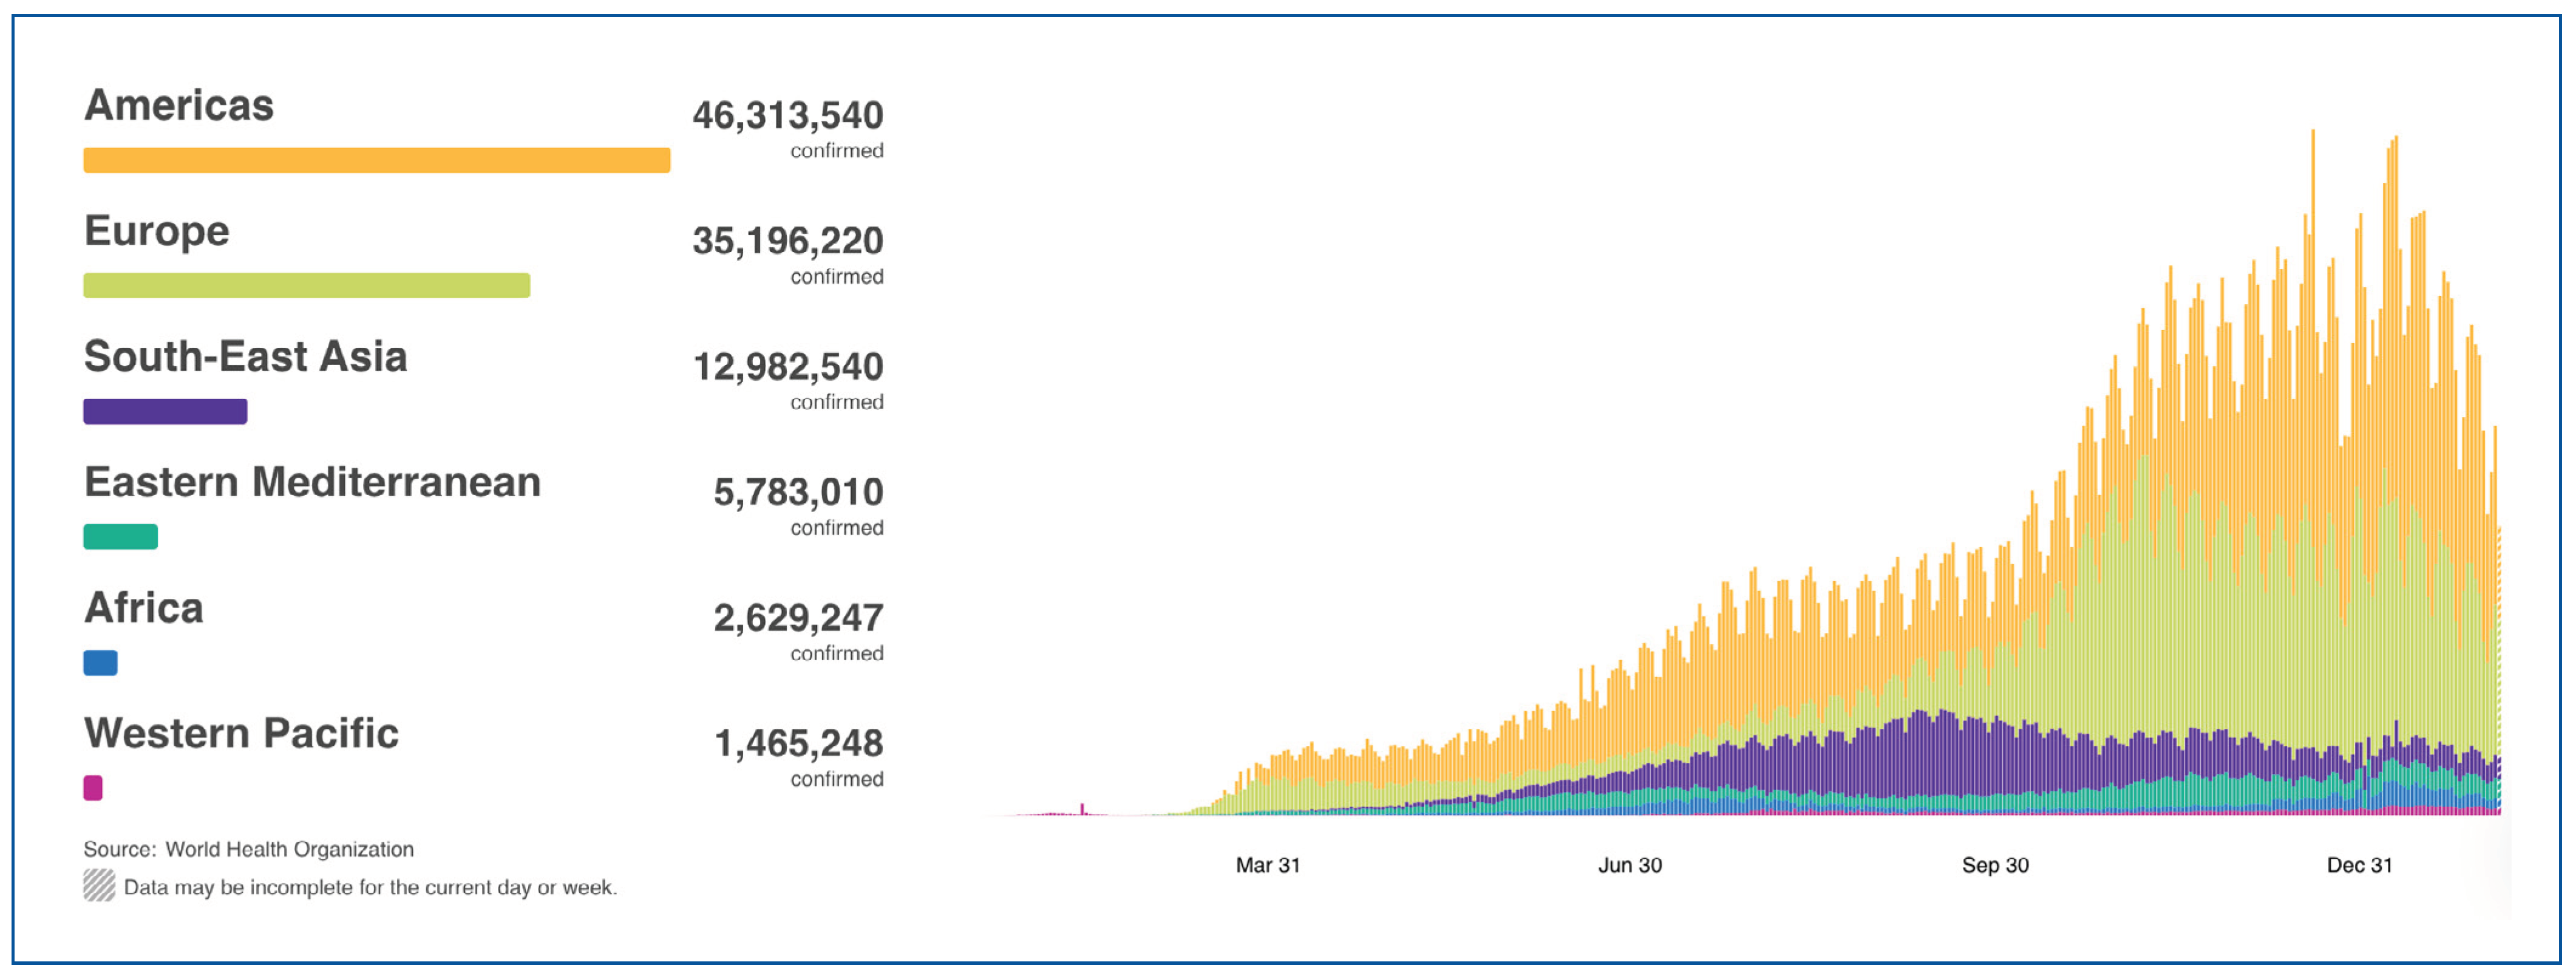Click the hatched incomplete-data legend icon
The image size is (2576, 979).
(99, 886)
